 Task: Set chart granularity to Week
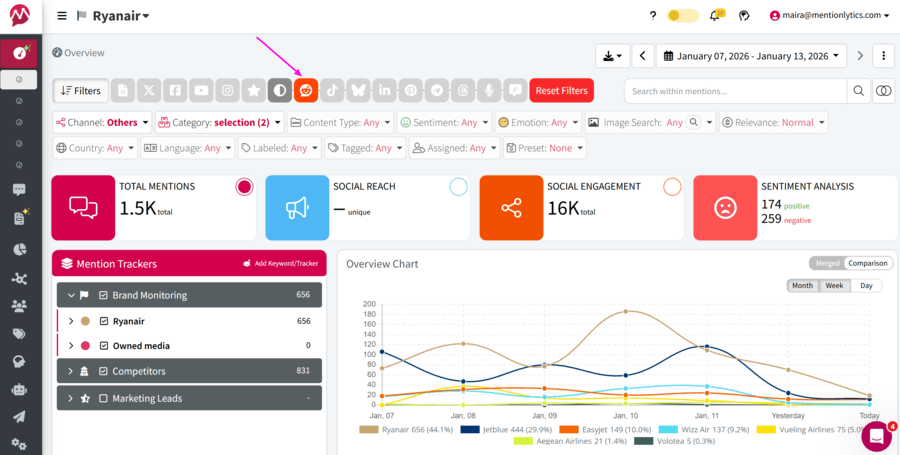(x=835, y=286)
